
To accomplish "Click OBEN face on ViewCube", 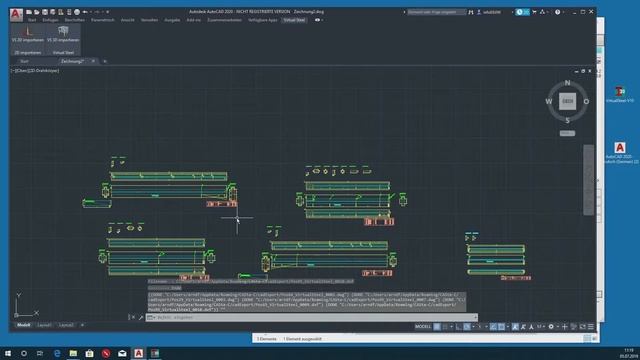I will coord(567,101).
